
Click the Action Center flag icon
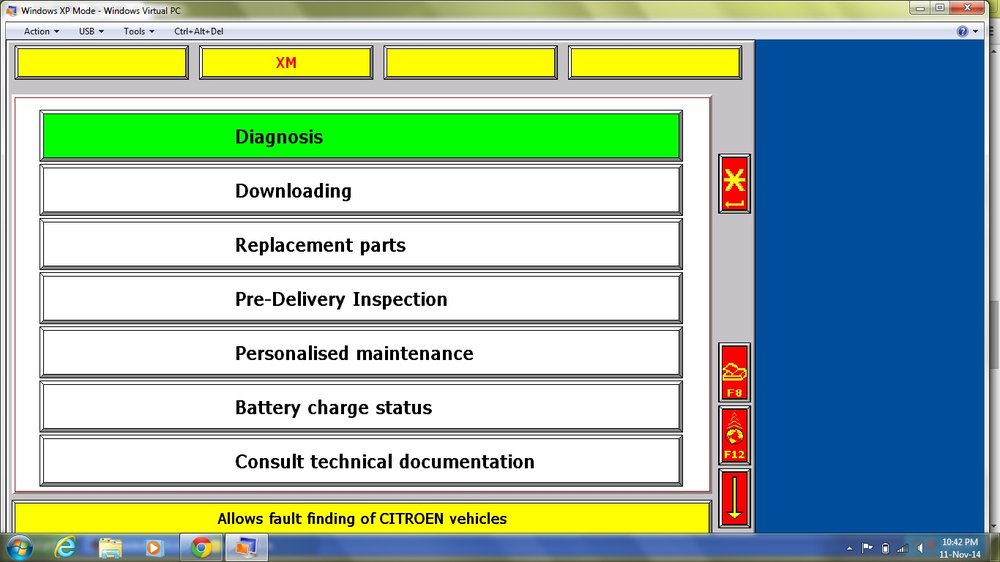[867, 548]
